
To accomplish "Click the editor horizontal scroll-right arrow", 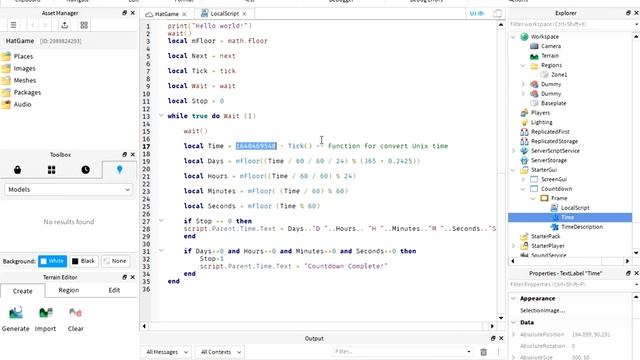I will click(492, 326).
